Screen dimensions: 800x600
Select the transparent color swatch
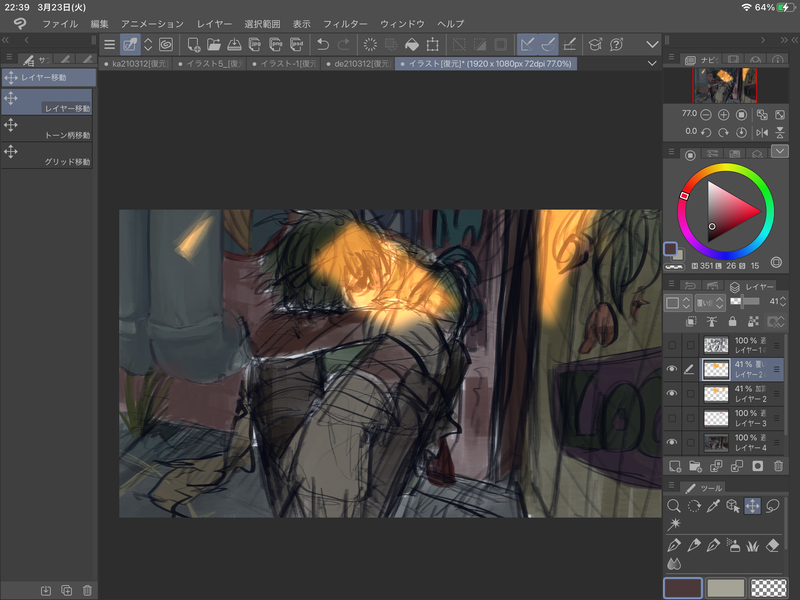tap(768, 589)
